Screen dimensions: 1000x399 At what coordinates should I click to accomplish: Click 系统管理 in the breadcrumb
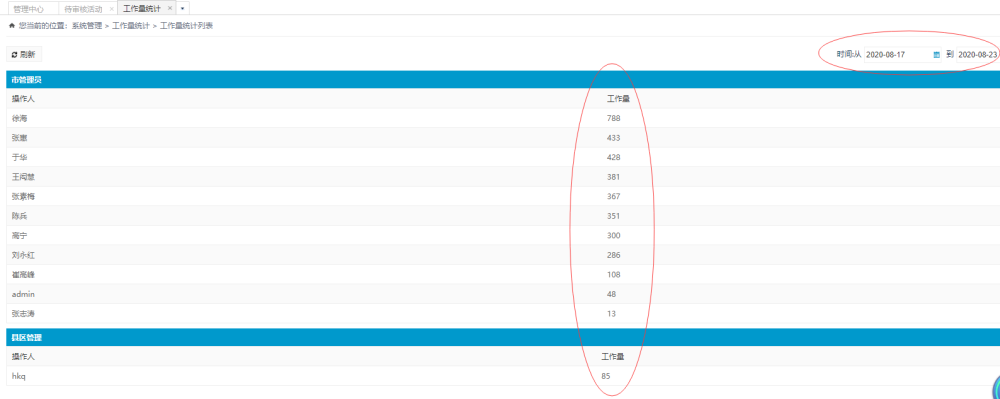tap(87, 25)
